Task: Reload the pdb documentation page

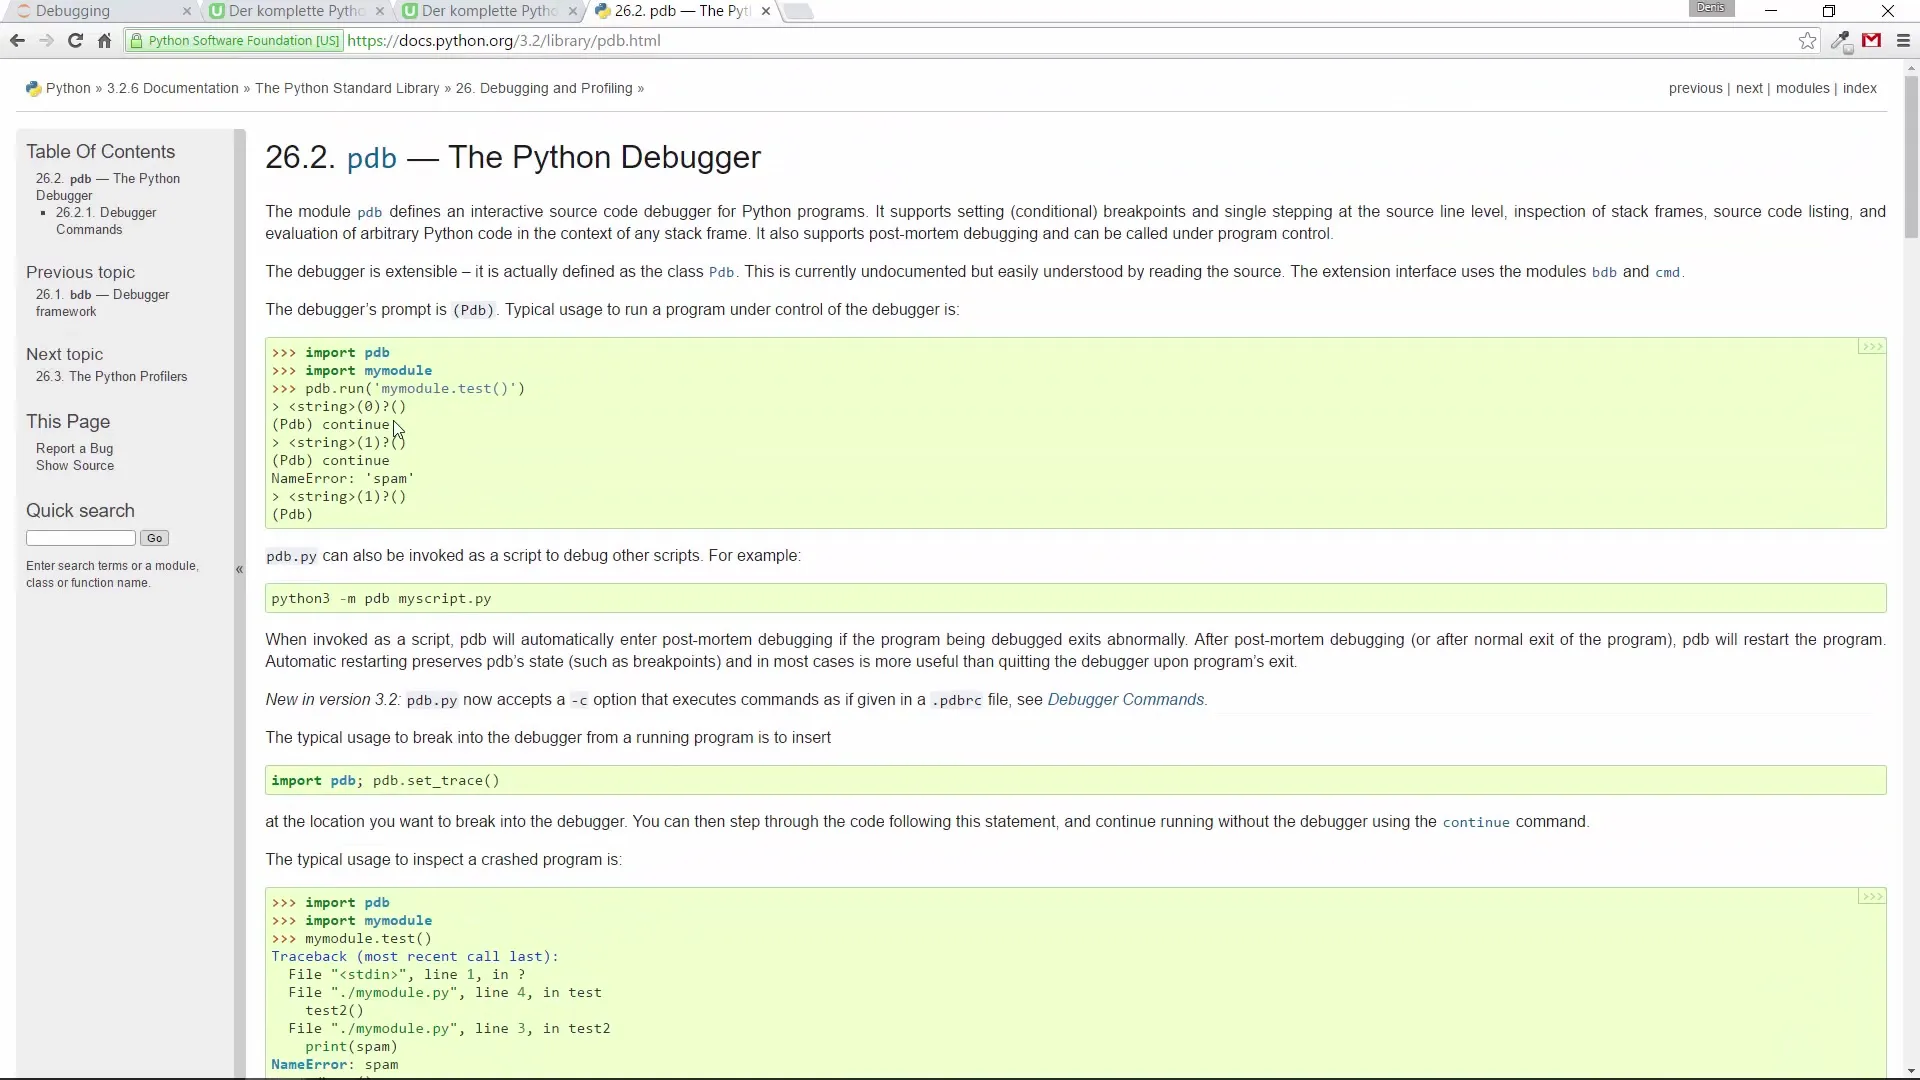Action: (75, 41)
